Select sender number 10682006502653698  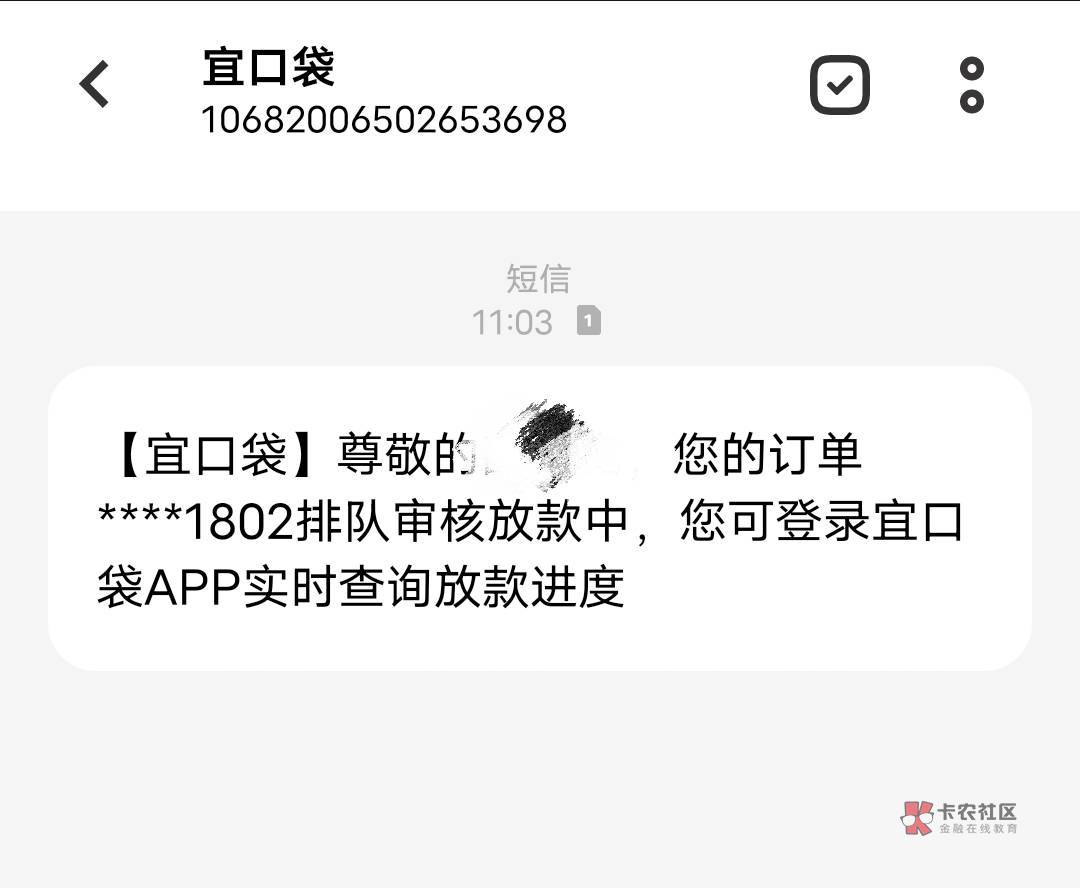point(384,119)
